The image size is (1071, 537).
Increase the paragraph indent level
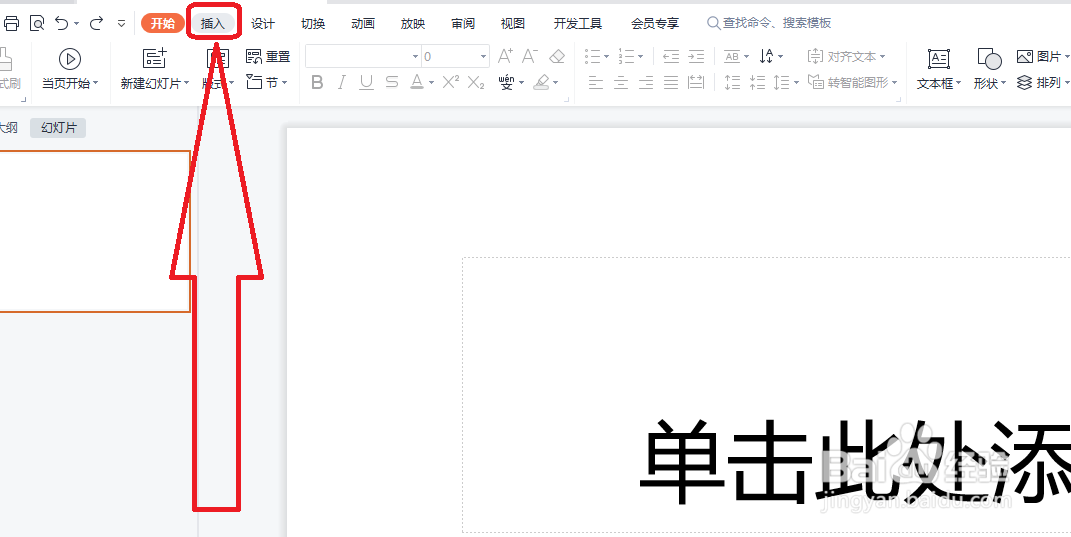click(x=696, y=56)
